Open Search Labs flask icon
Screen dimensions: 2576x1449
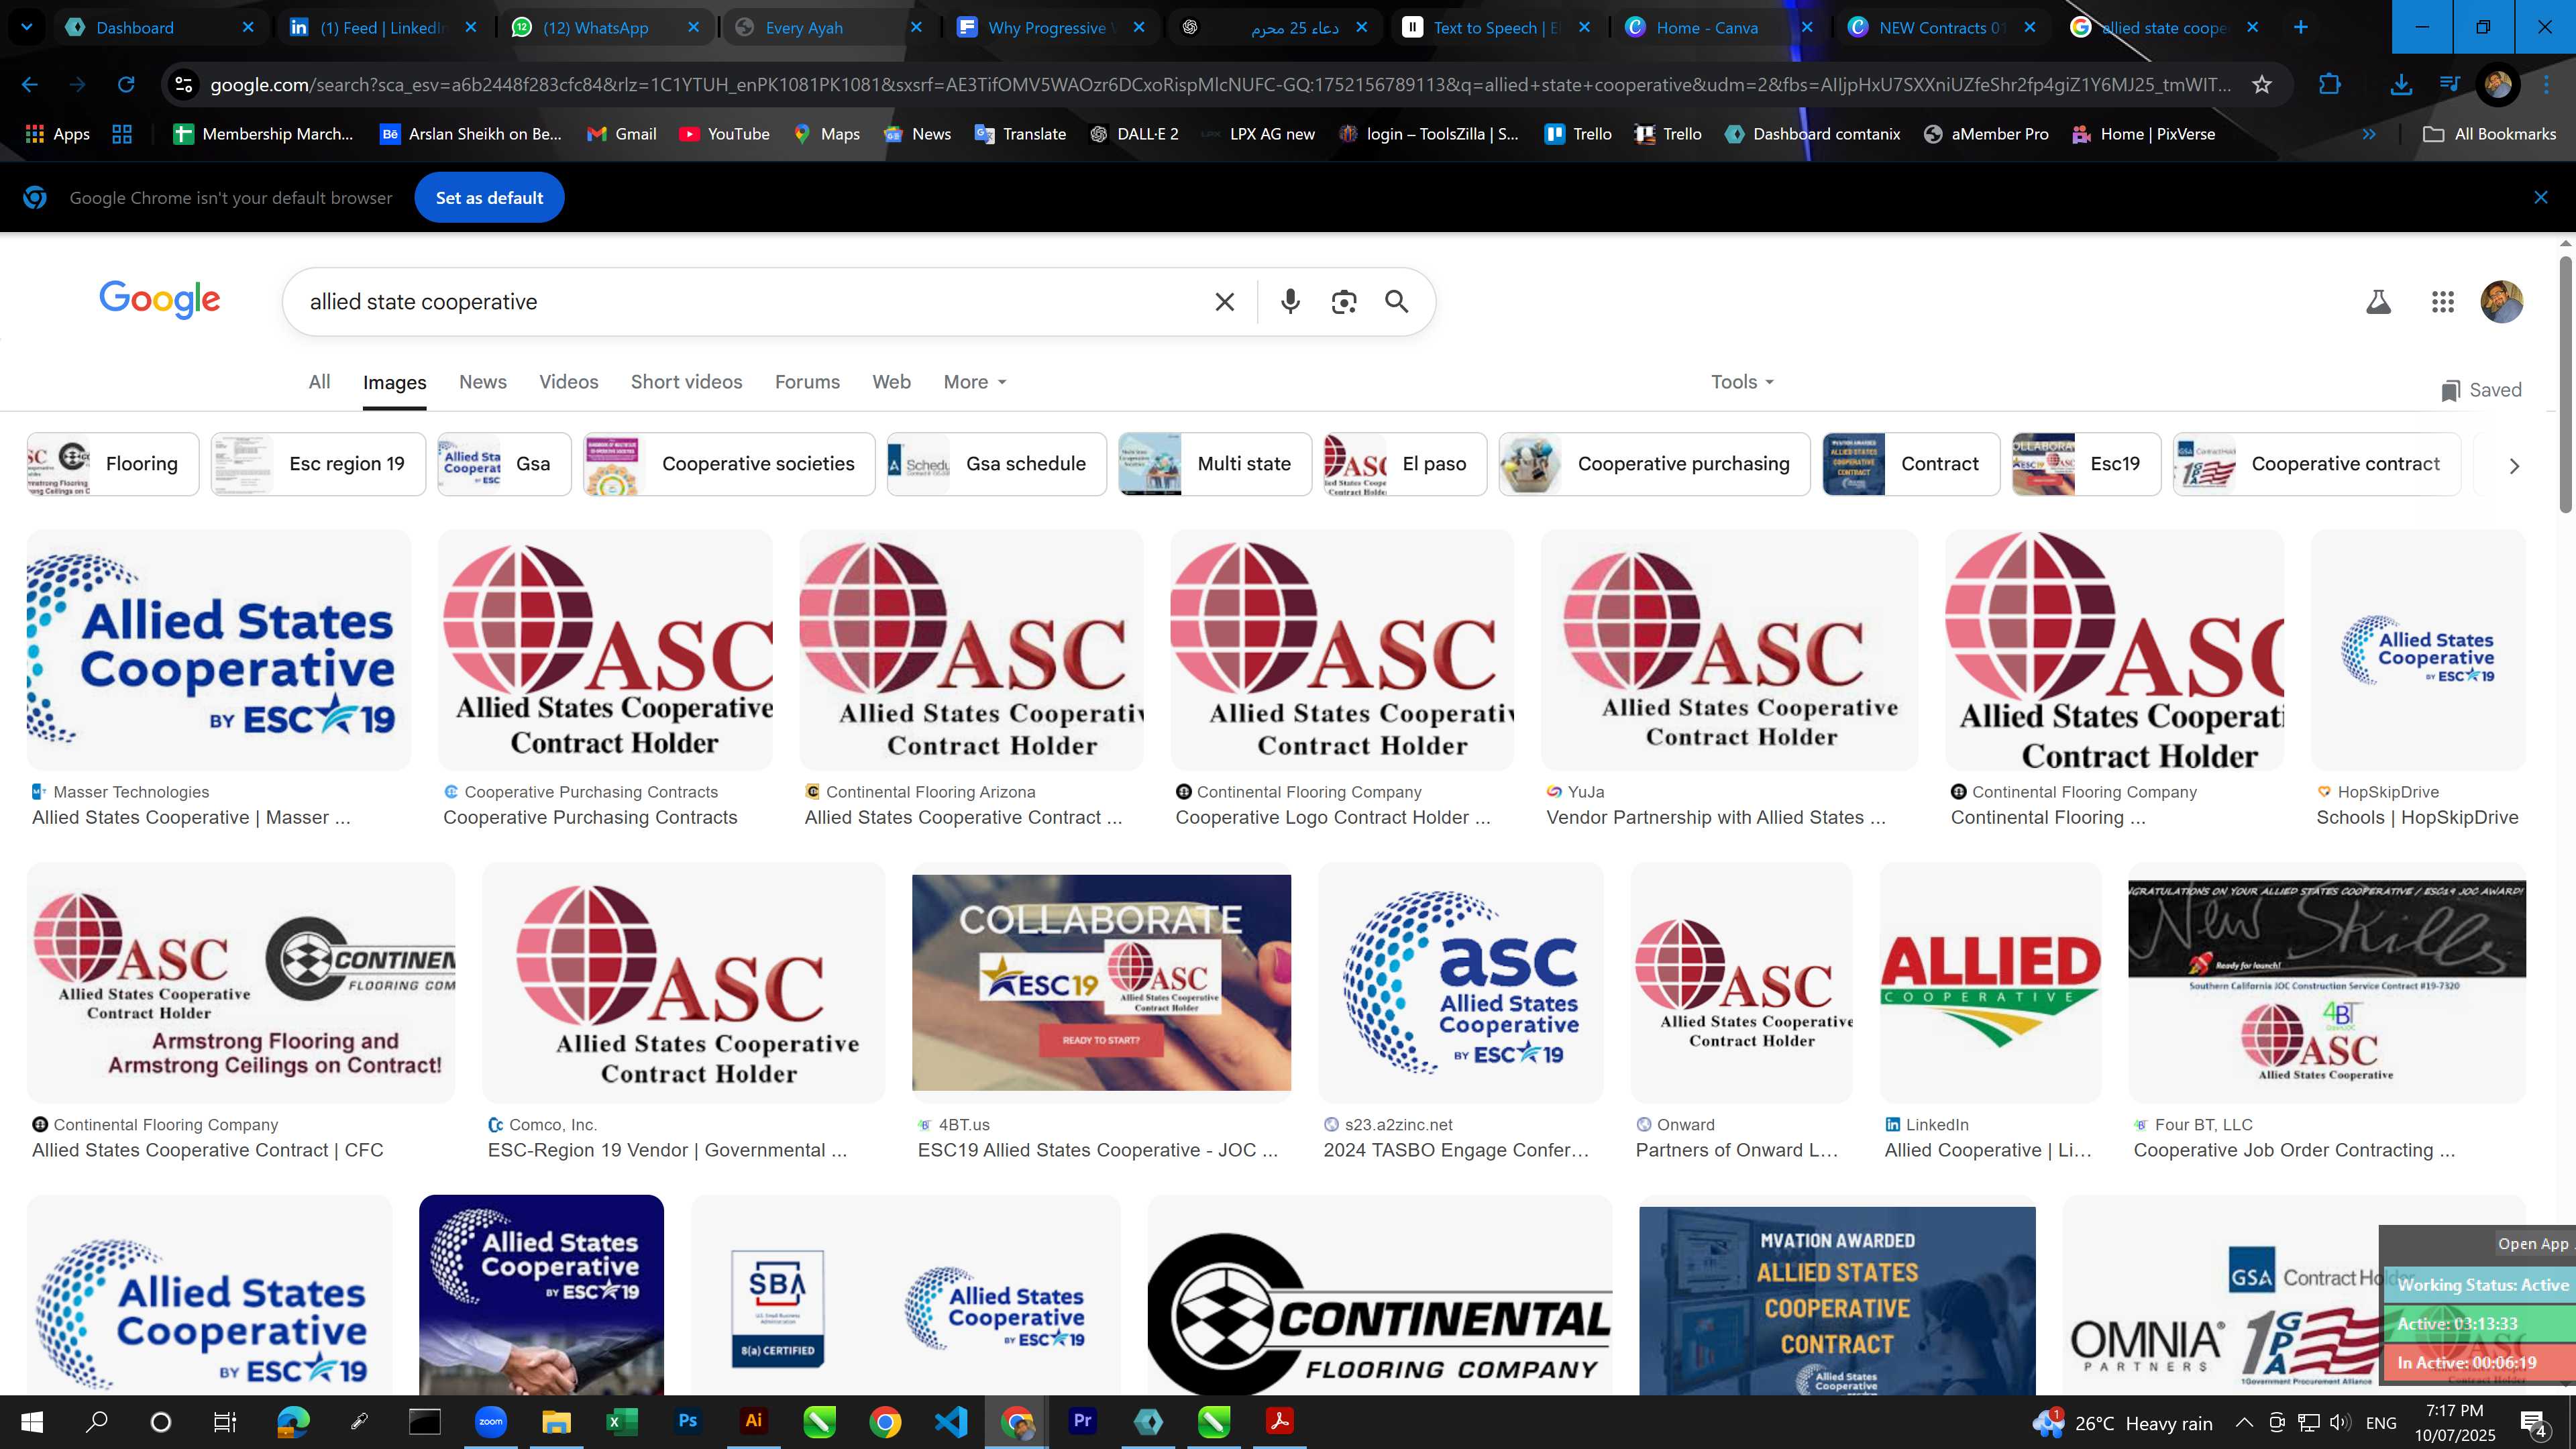2378,302
